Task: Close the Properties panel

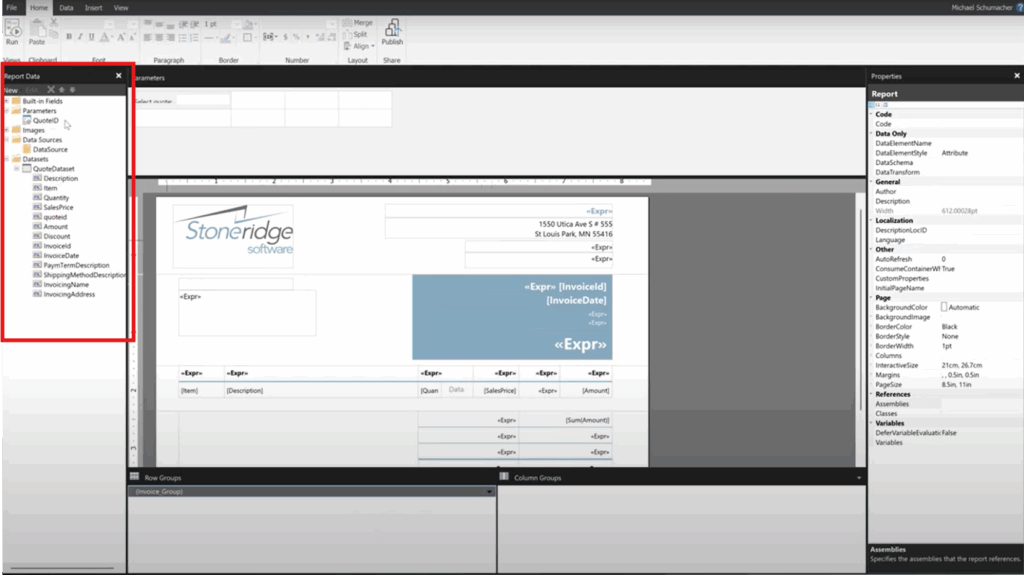Action: (x=1016, y=76)
